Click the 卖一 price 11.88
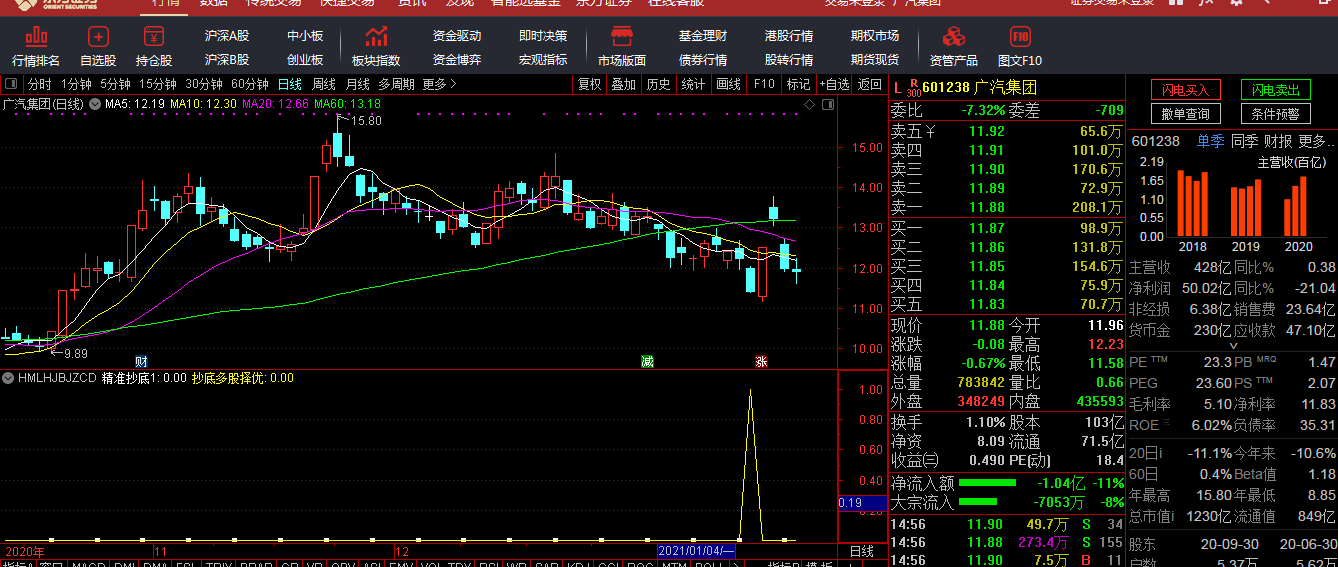Image resolution: width=1338 pixels, height=567 pixels. coord(987,207)
